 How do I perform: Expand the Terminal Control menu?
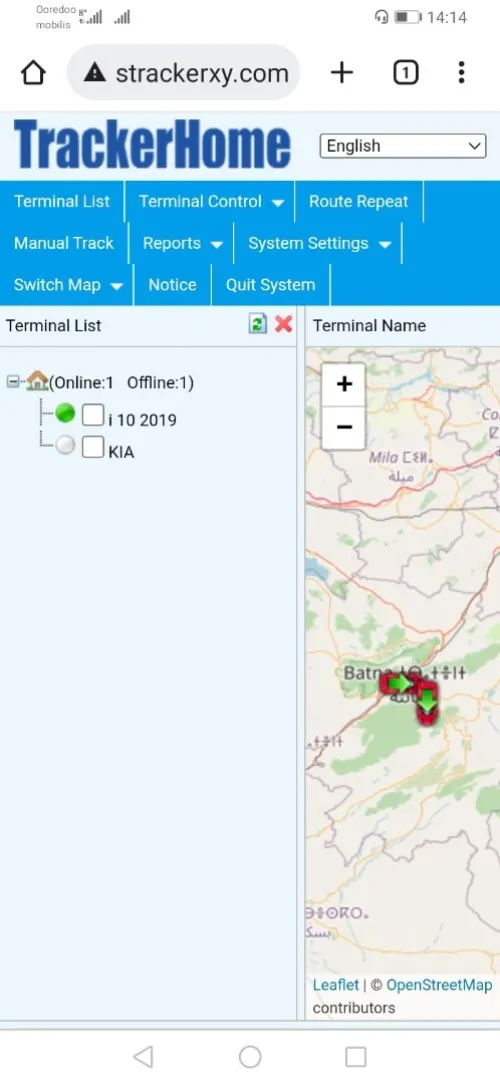[x=211, y=202]
